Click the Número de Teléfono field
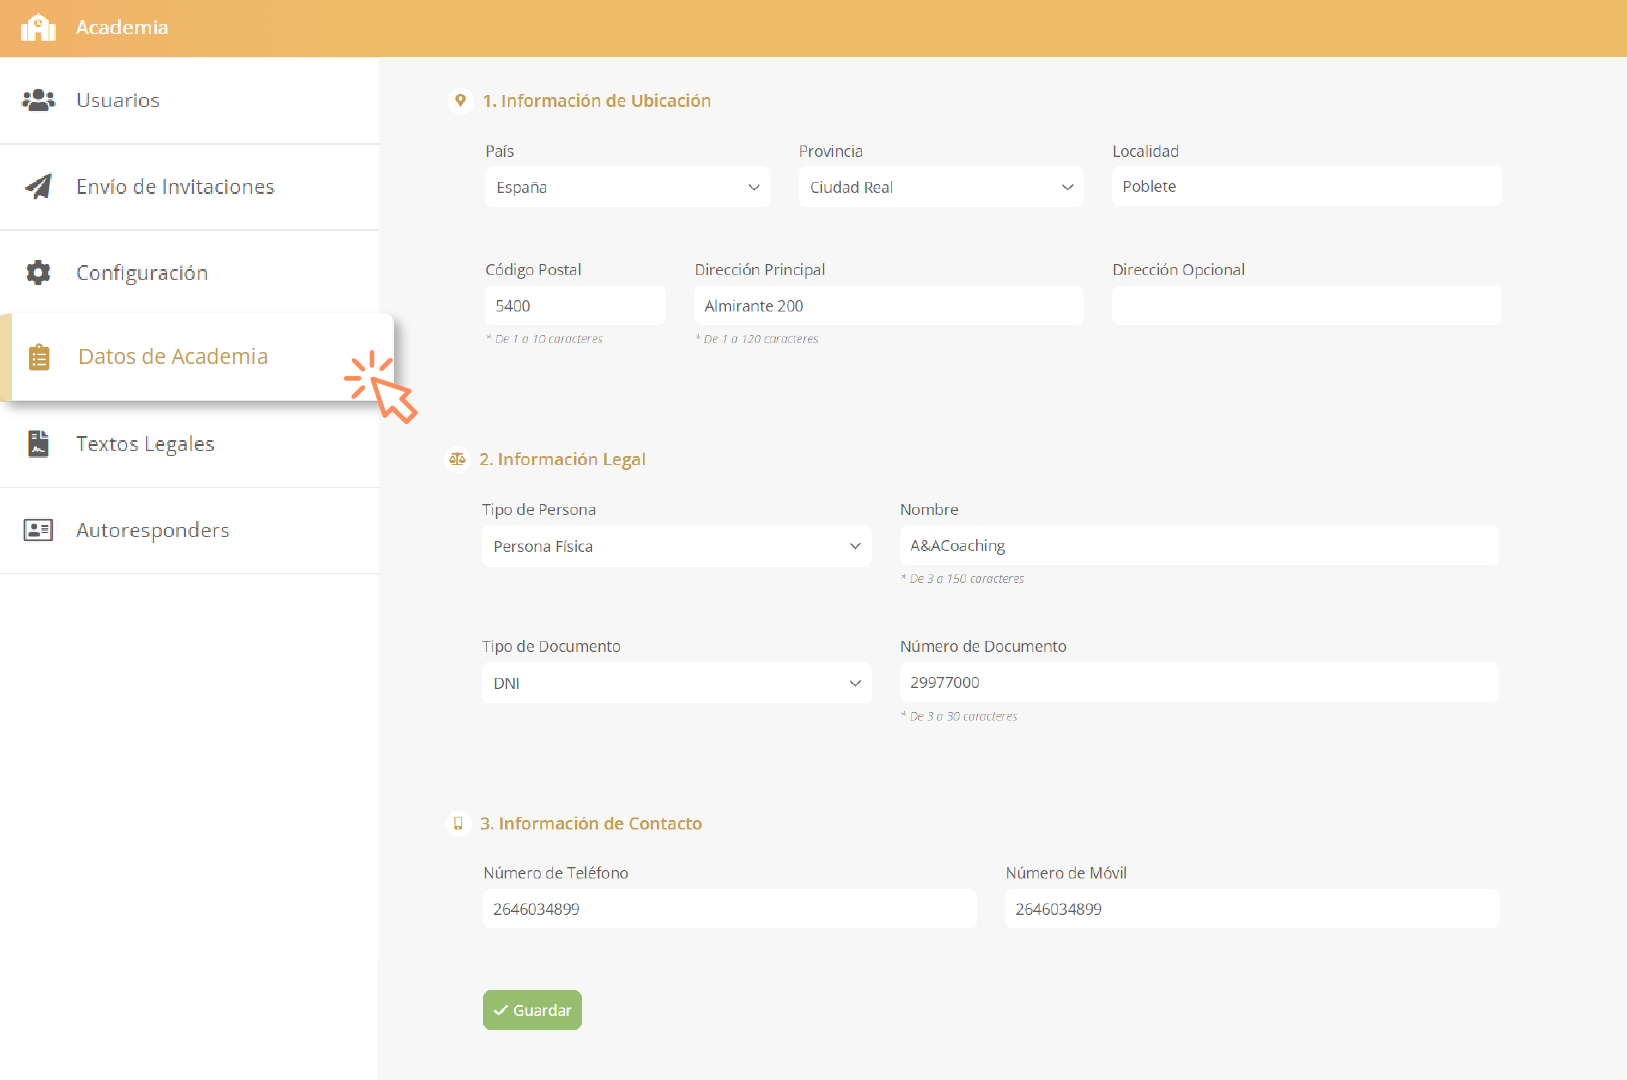The image size is (1627, 1080). click(730, 909)
